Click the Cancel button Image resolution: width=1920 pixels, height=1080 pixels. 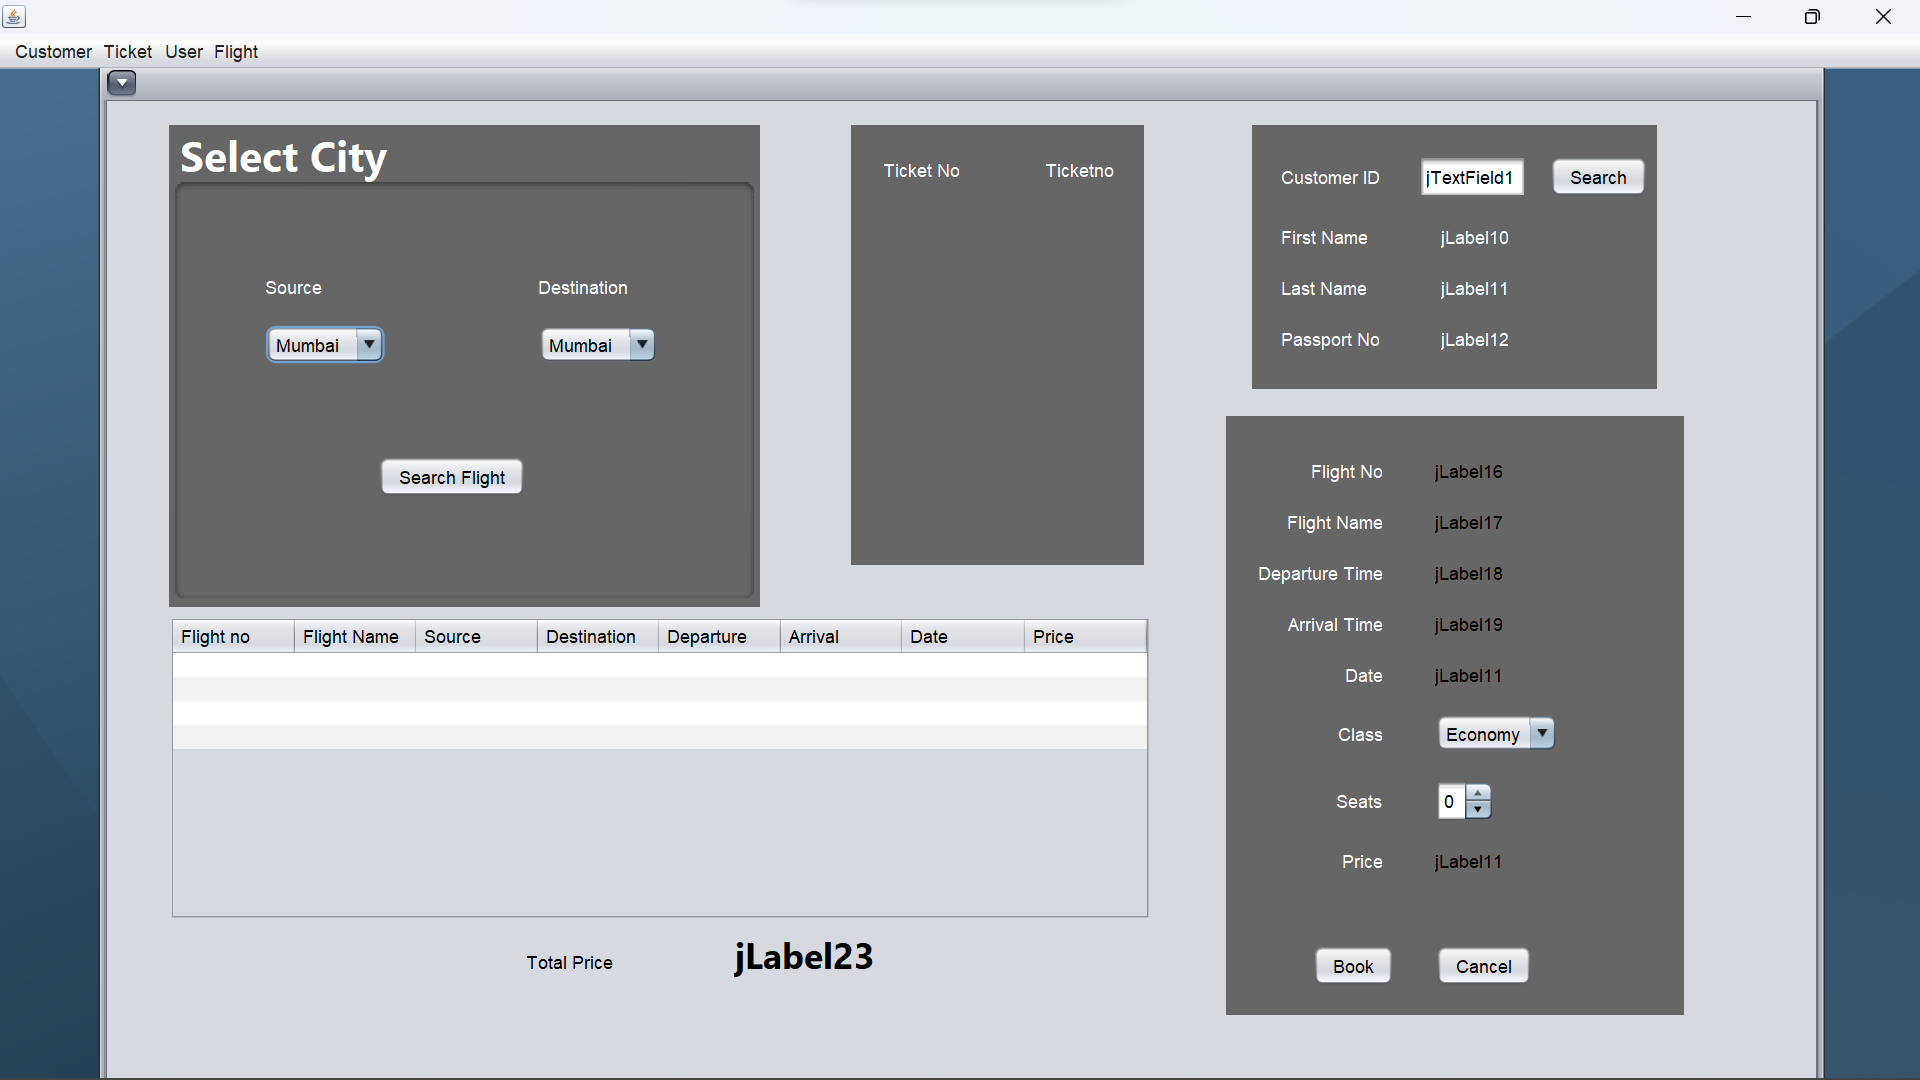click(x=1483, y=966)
